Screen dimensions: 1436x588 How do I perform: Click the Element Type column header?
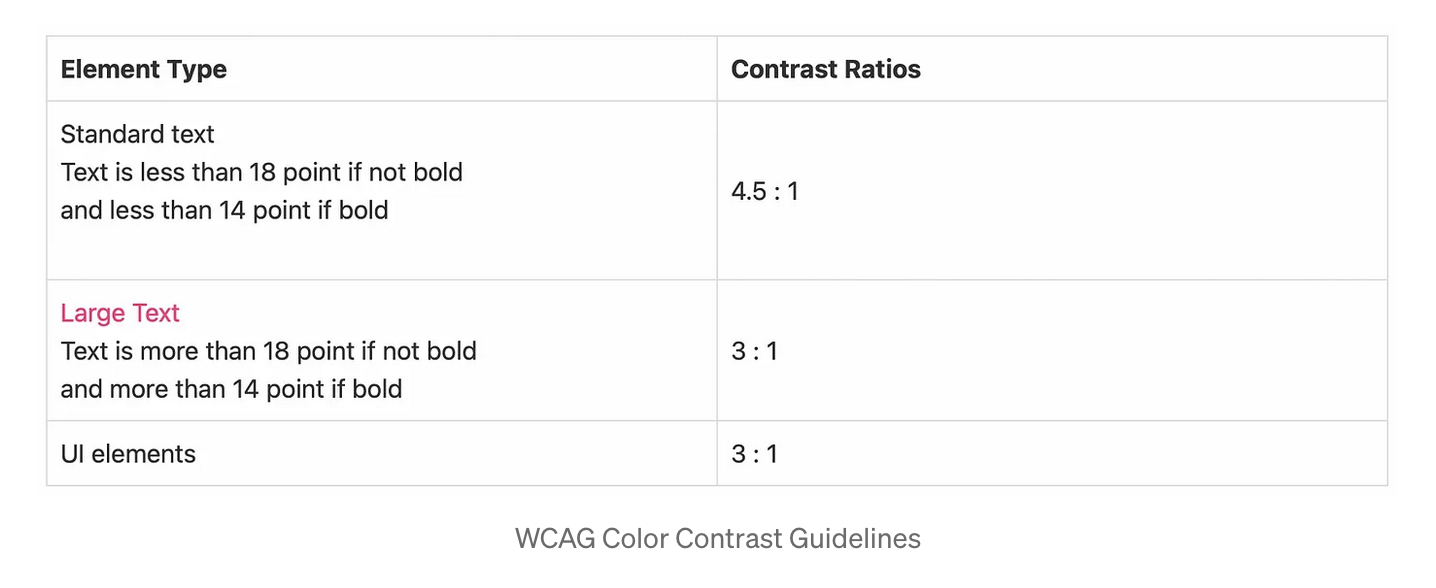coord(144,69)
